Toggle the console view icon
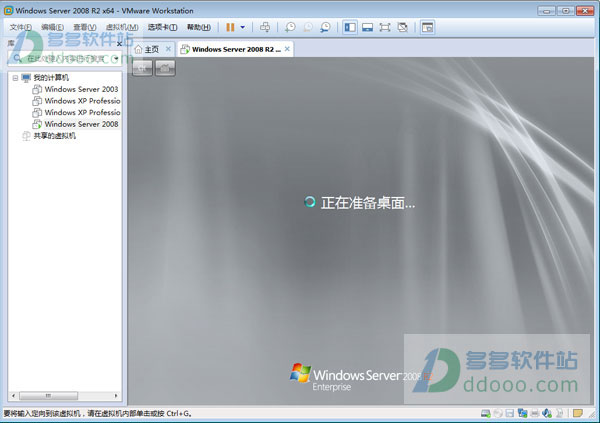This screenshot has width=600, height=423. pos(427,27)
